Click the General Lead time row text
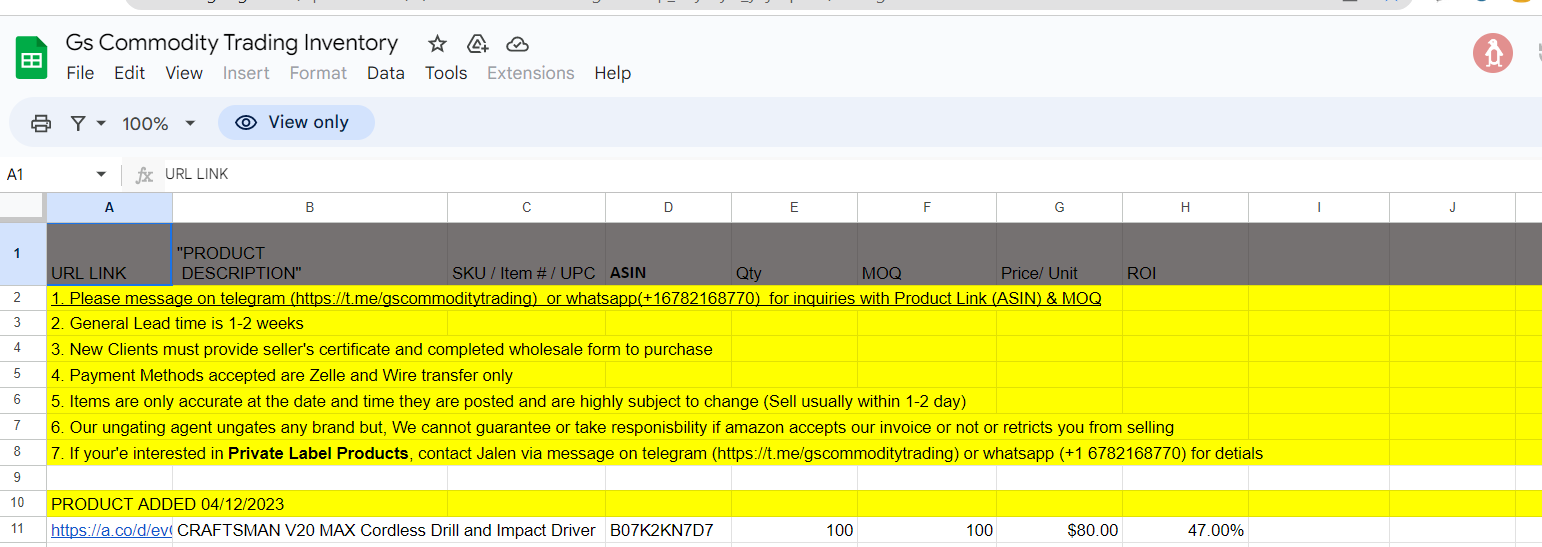 pos(177,324)
